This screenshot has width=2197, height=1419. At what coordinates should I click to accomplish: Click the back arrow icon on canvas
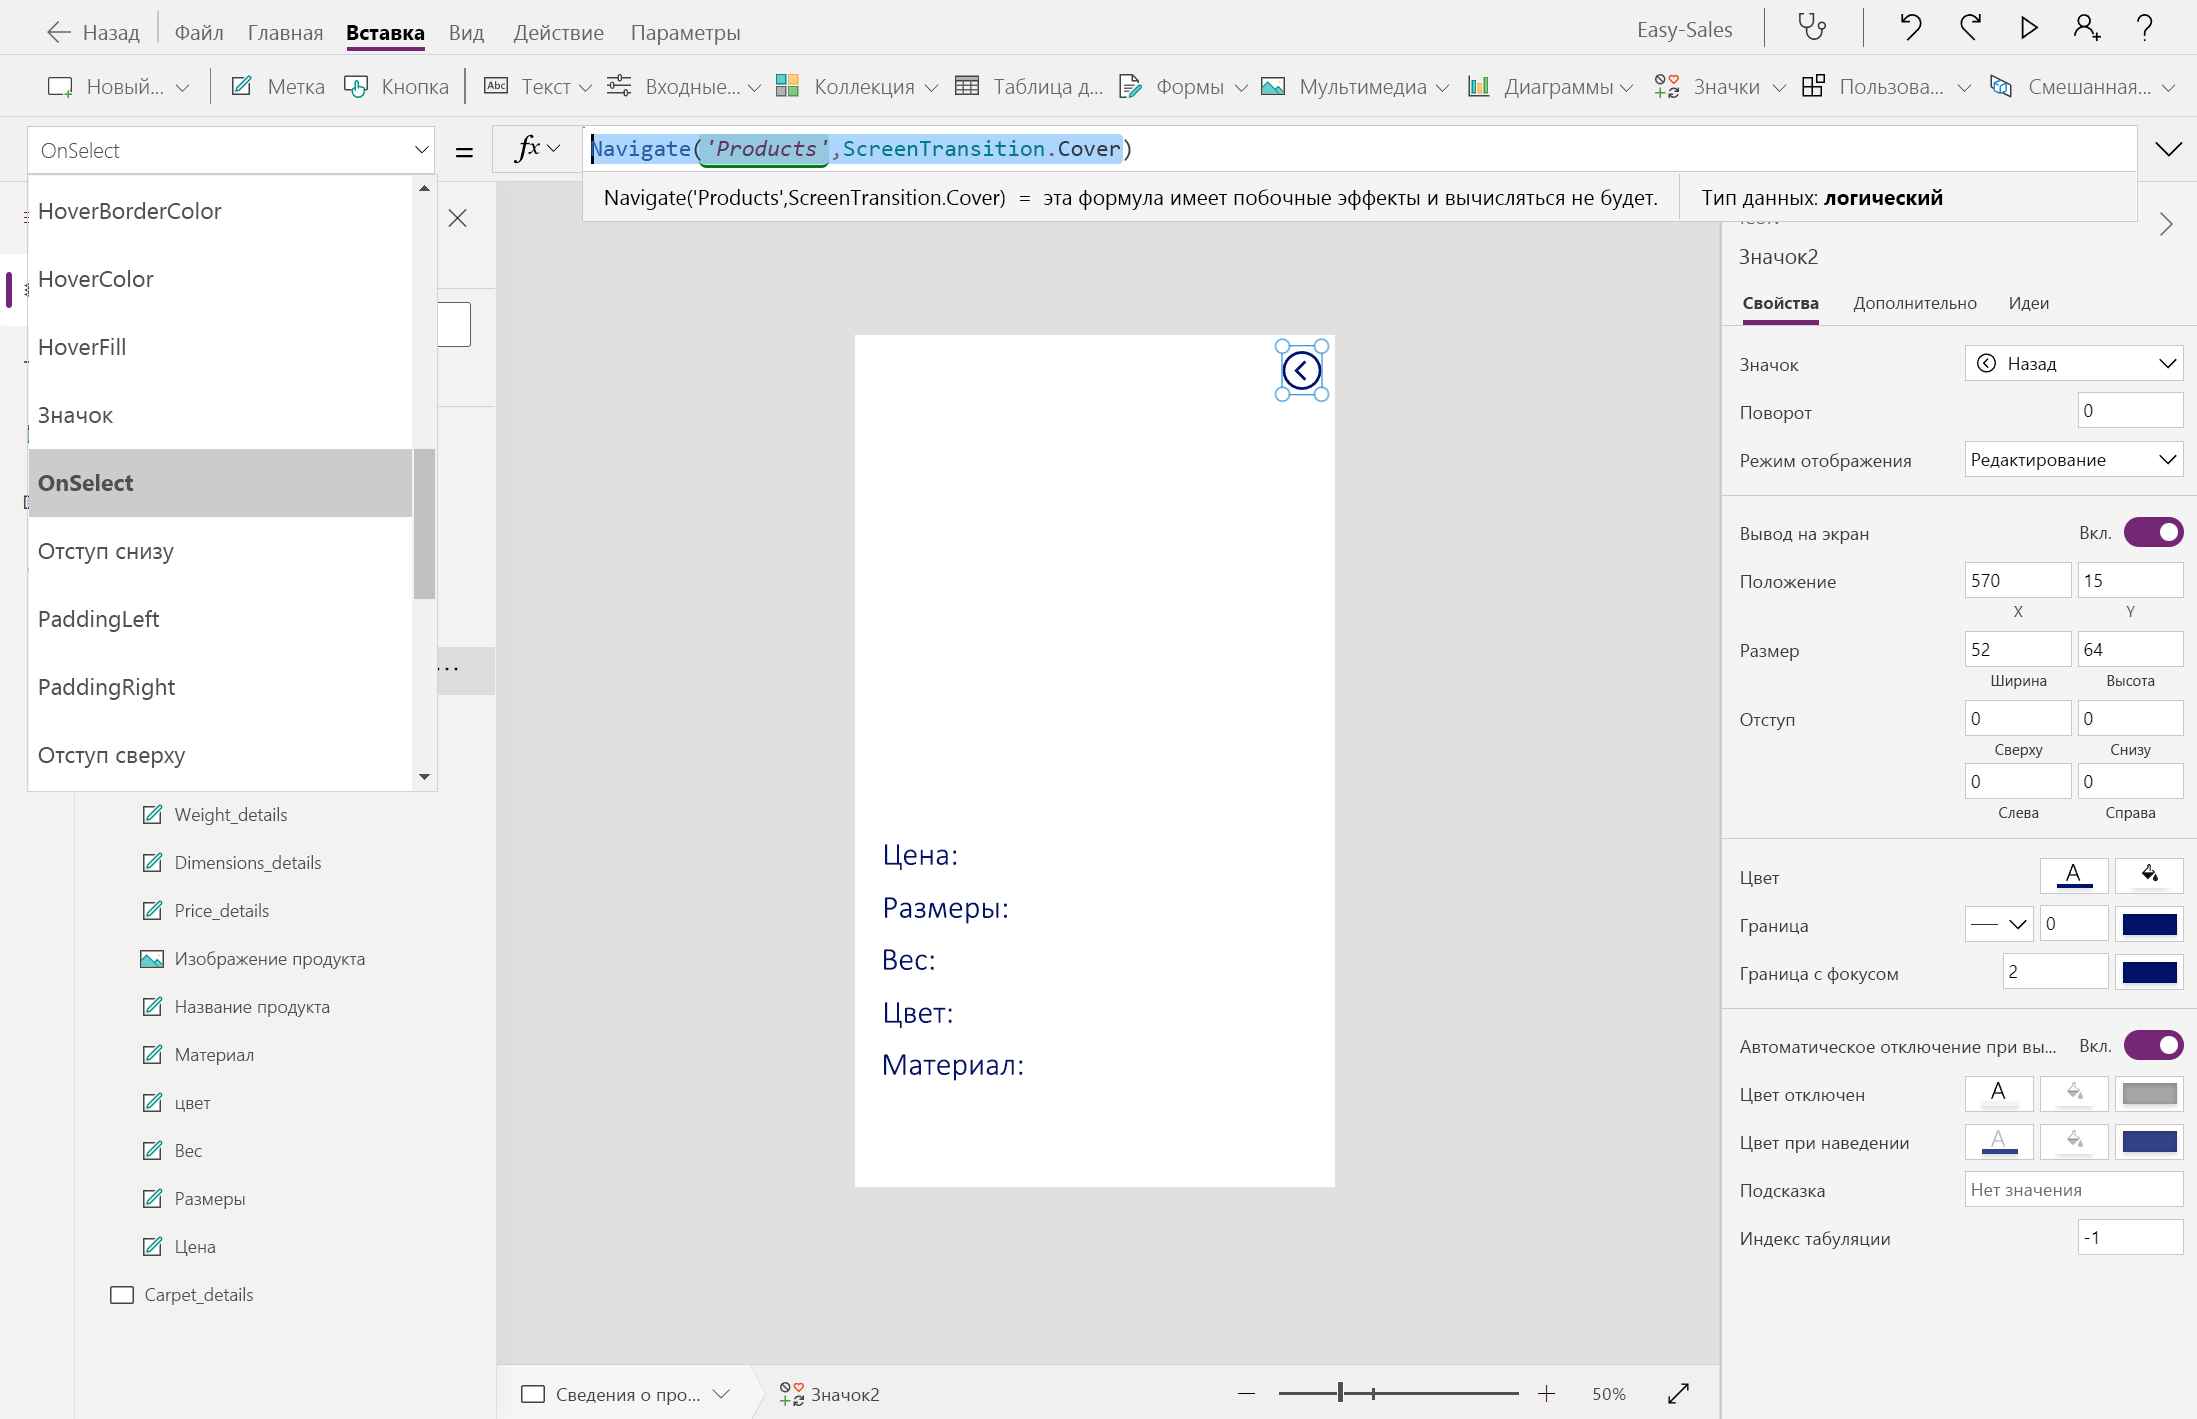click(x=1301, y=371)
